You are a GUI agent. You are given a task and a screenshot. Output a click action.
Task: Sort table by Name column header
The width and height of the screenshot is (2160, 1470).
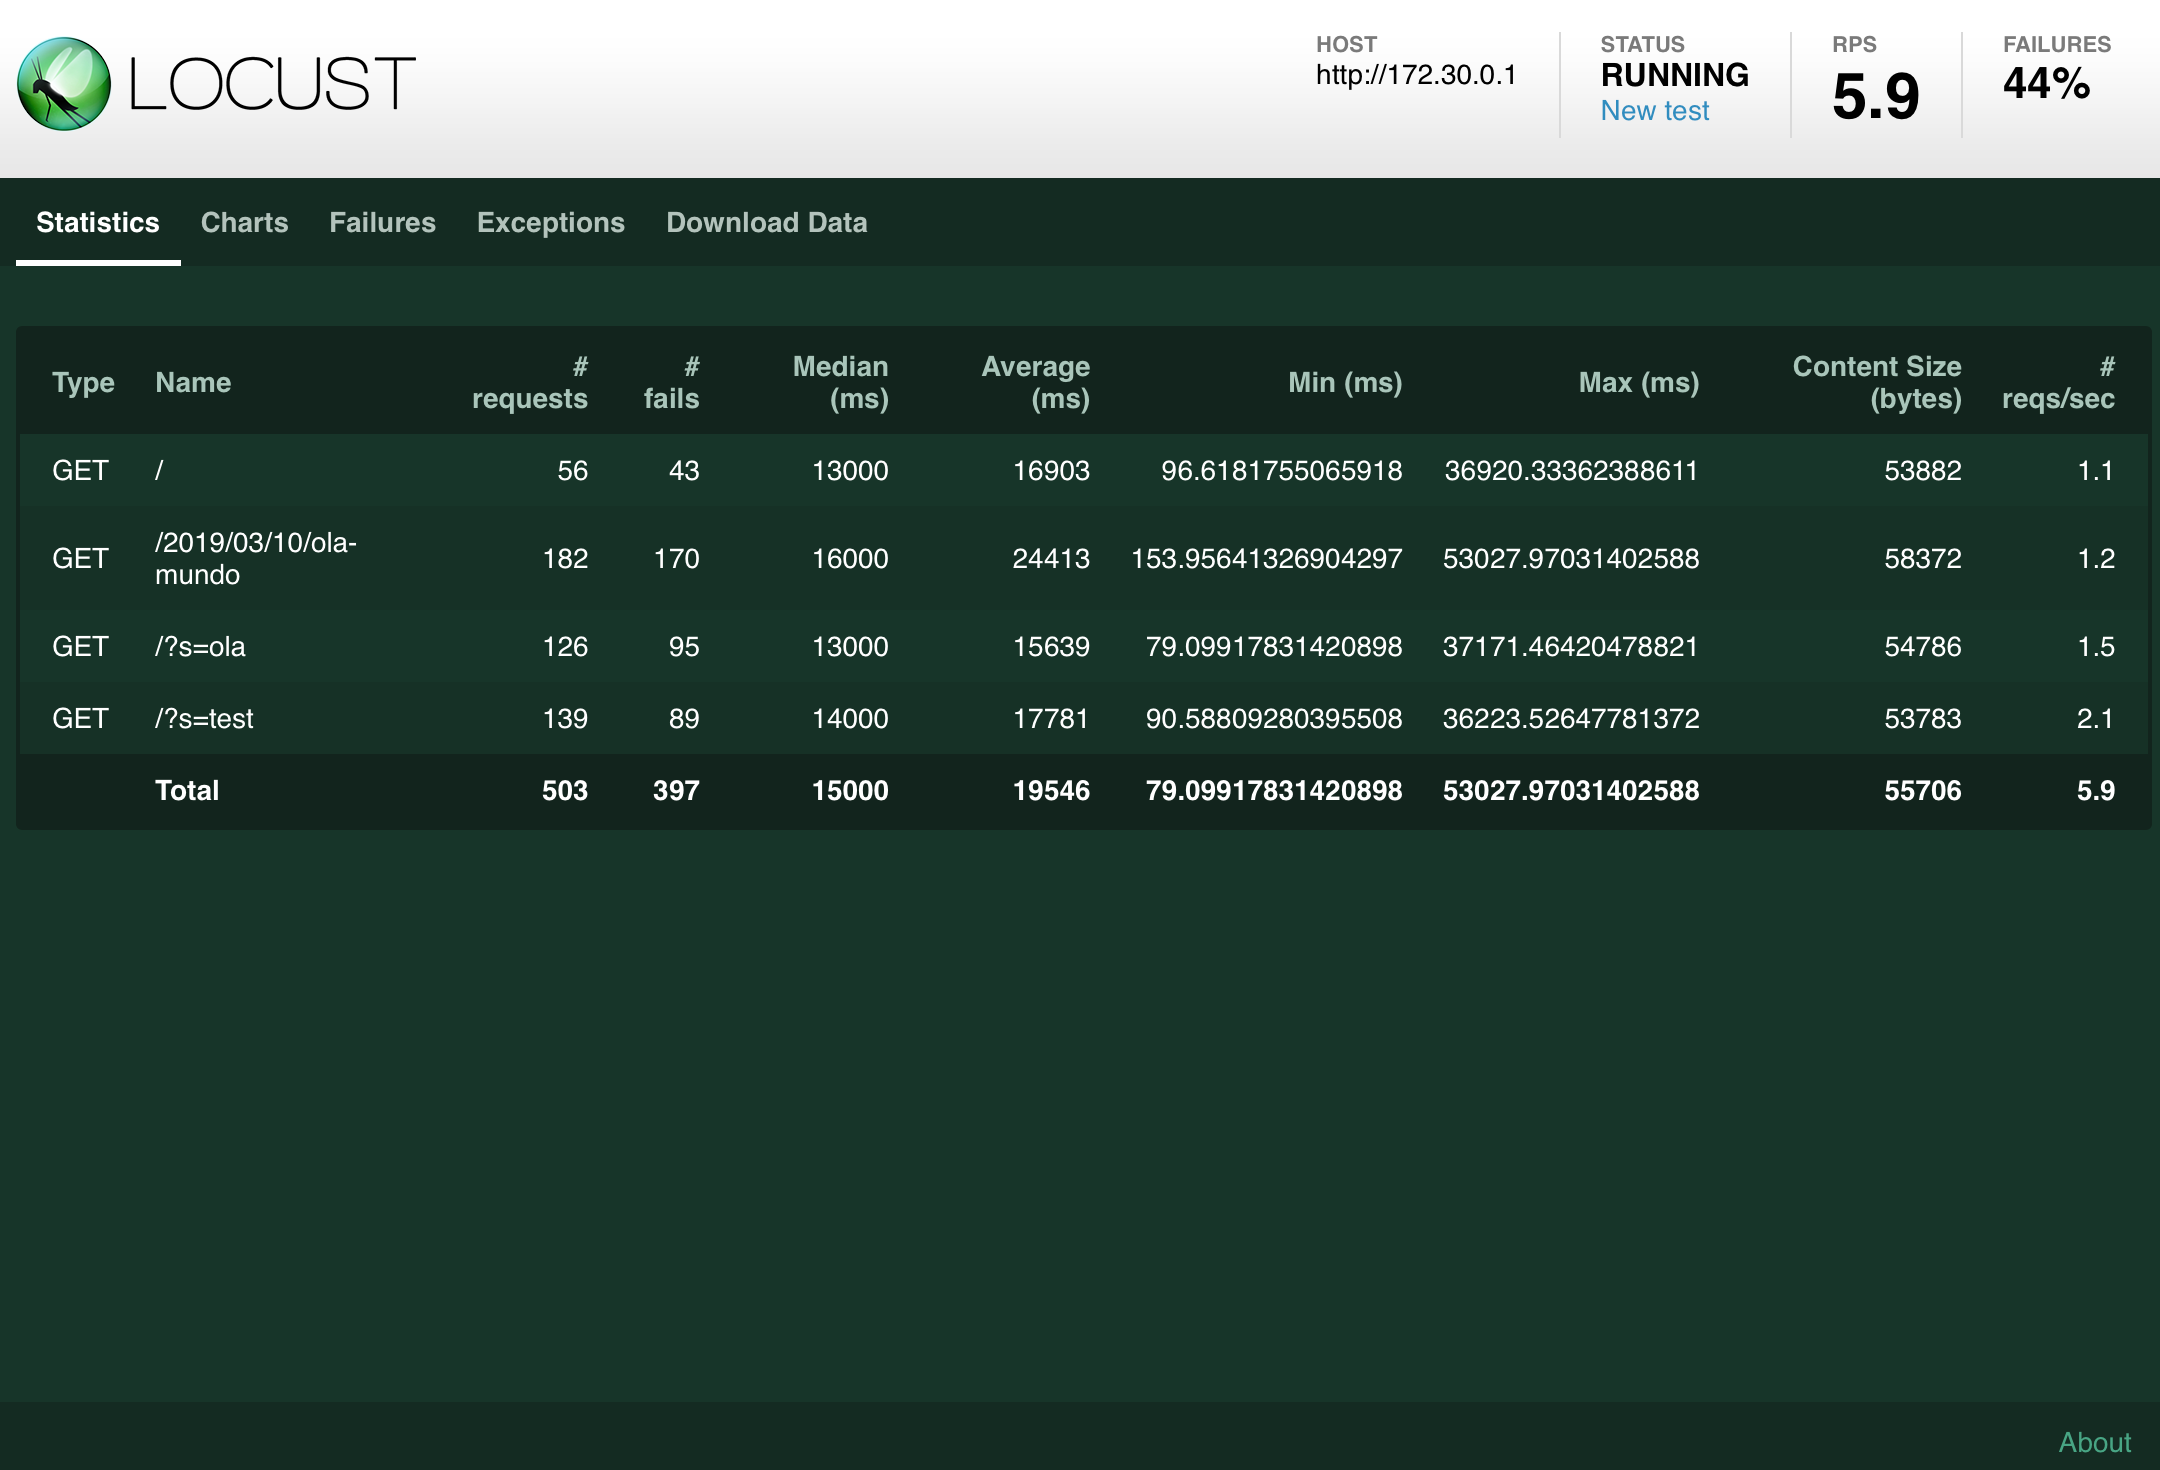(x=193, y=382)
